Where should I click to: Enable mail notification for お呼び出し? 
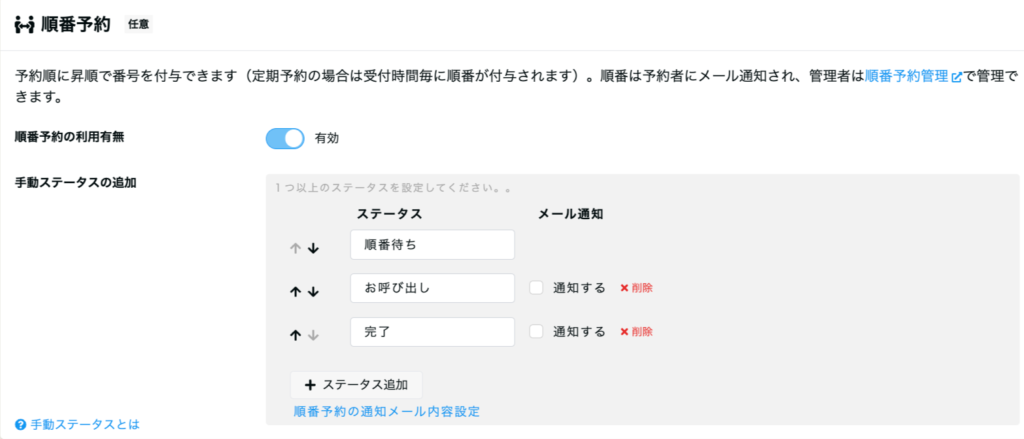[x=537, y=288]
